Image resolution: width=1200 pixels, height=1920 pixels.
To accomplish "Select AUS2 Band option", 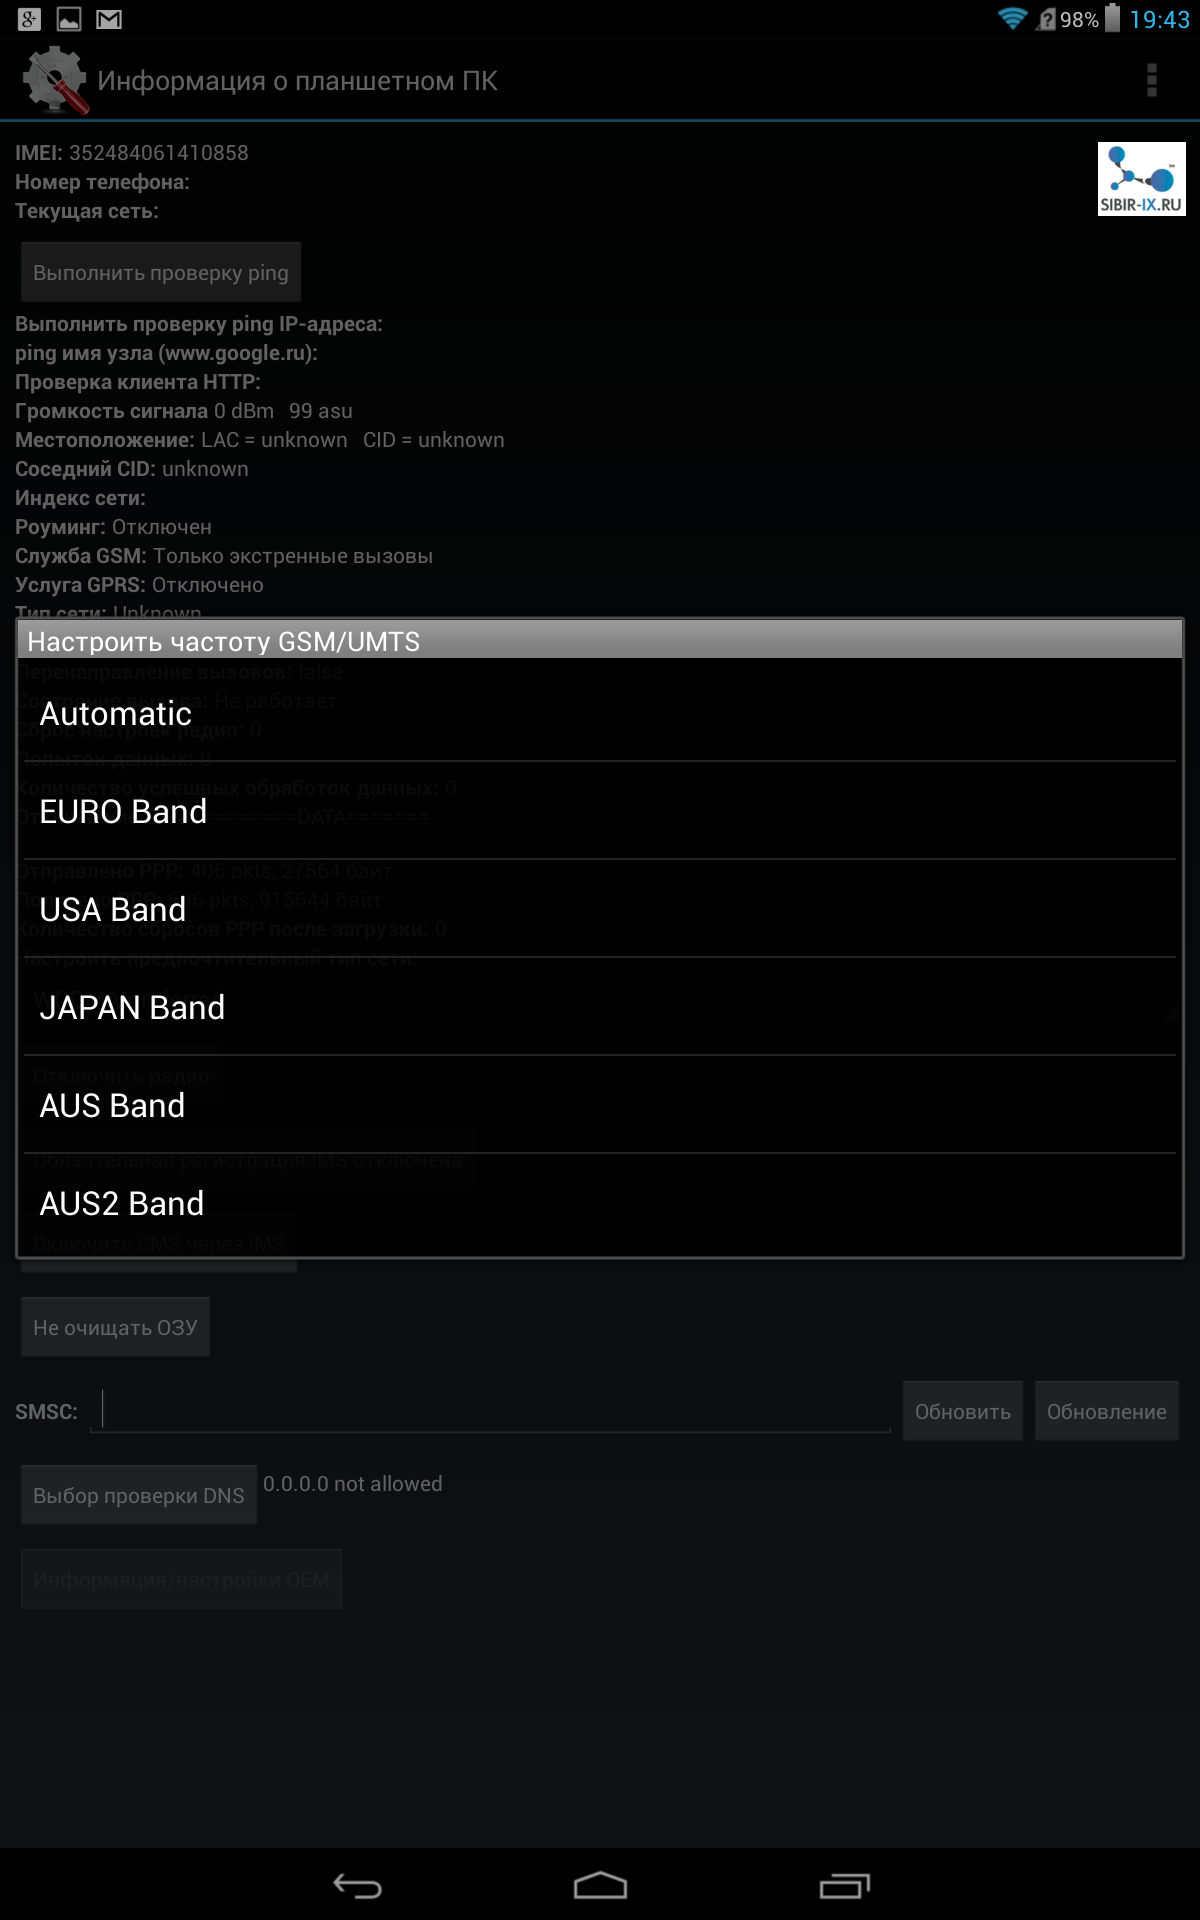I will [x=600, y=1203].
